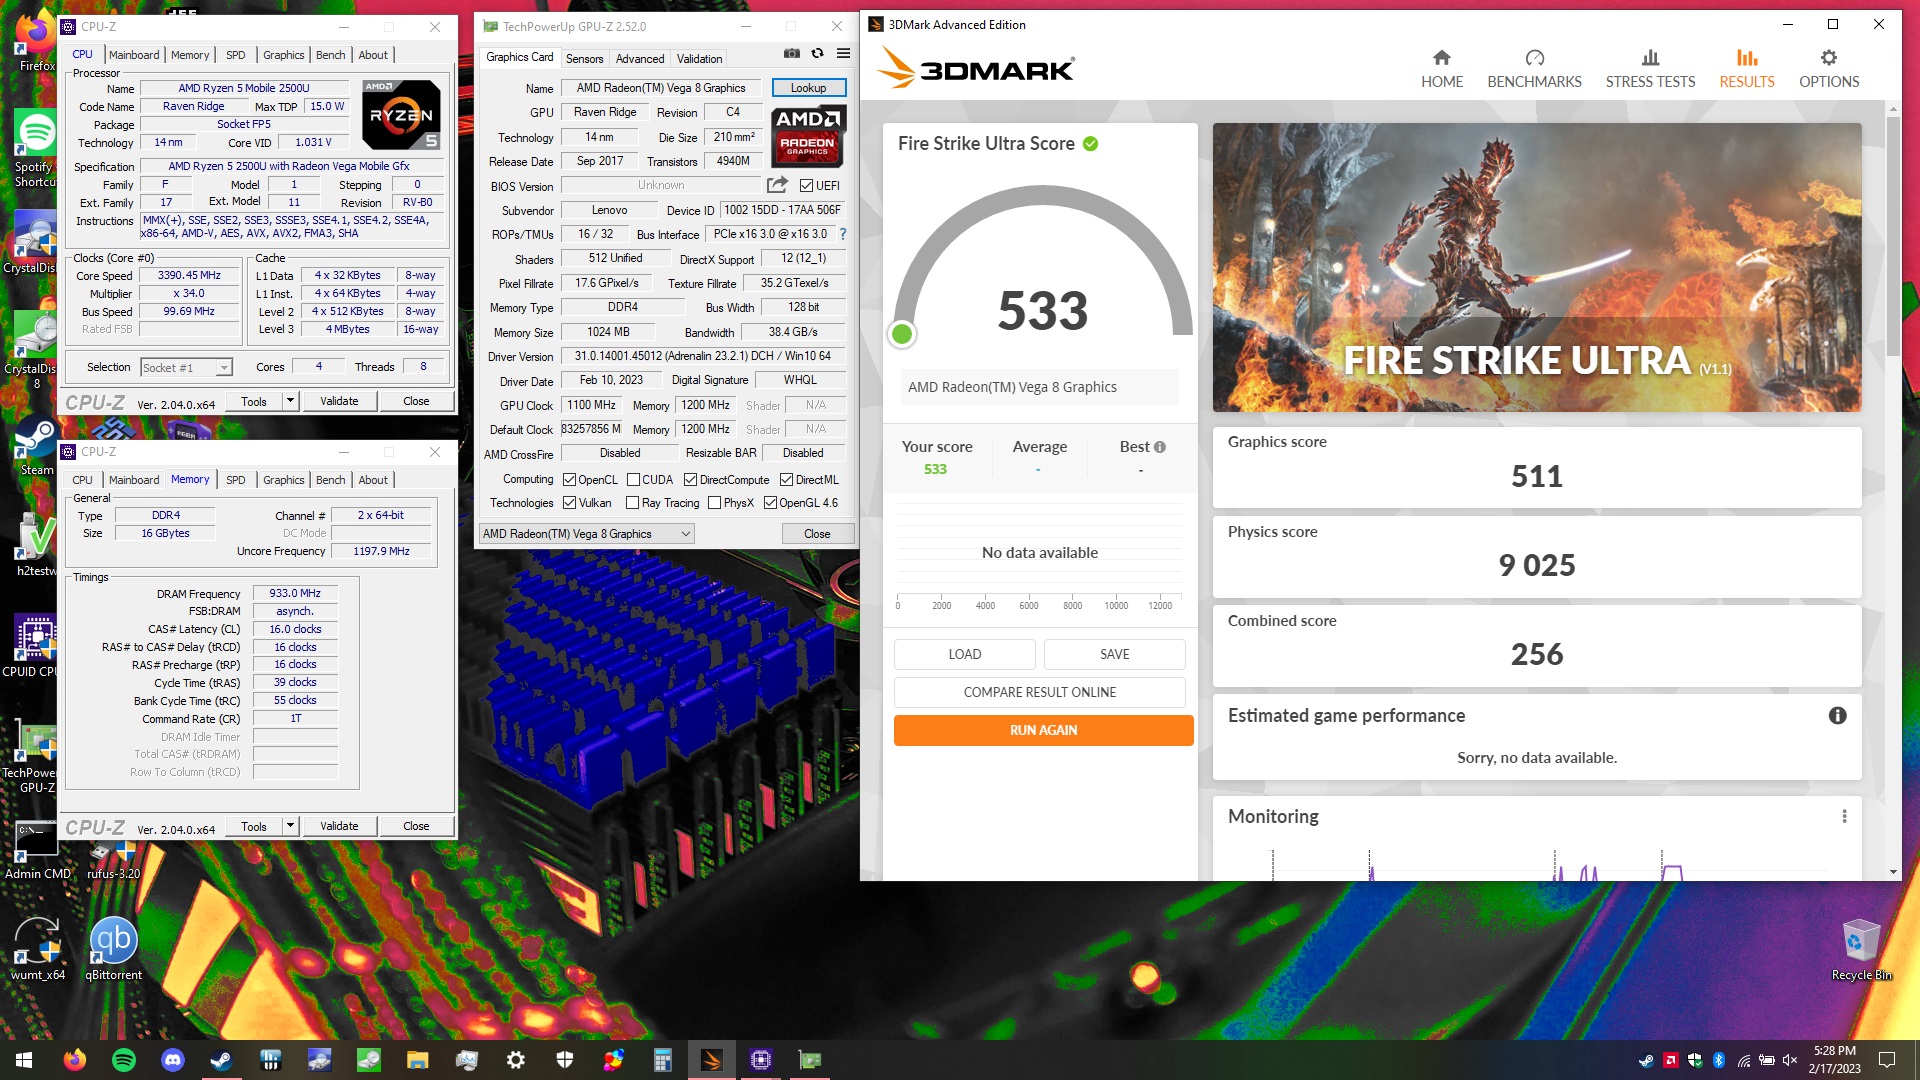Click the taskbar clock showing 5:28 PM
Screen dimensions: 1920x1080
click(x=1834, y=1060)
